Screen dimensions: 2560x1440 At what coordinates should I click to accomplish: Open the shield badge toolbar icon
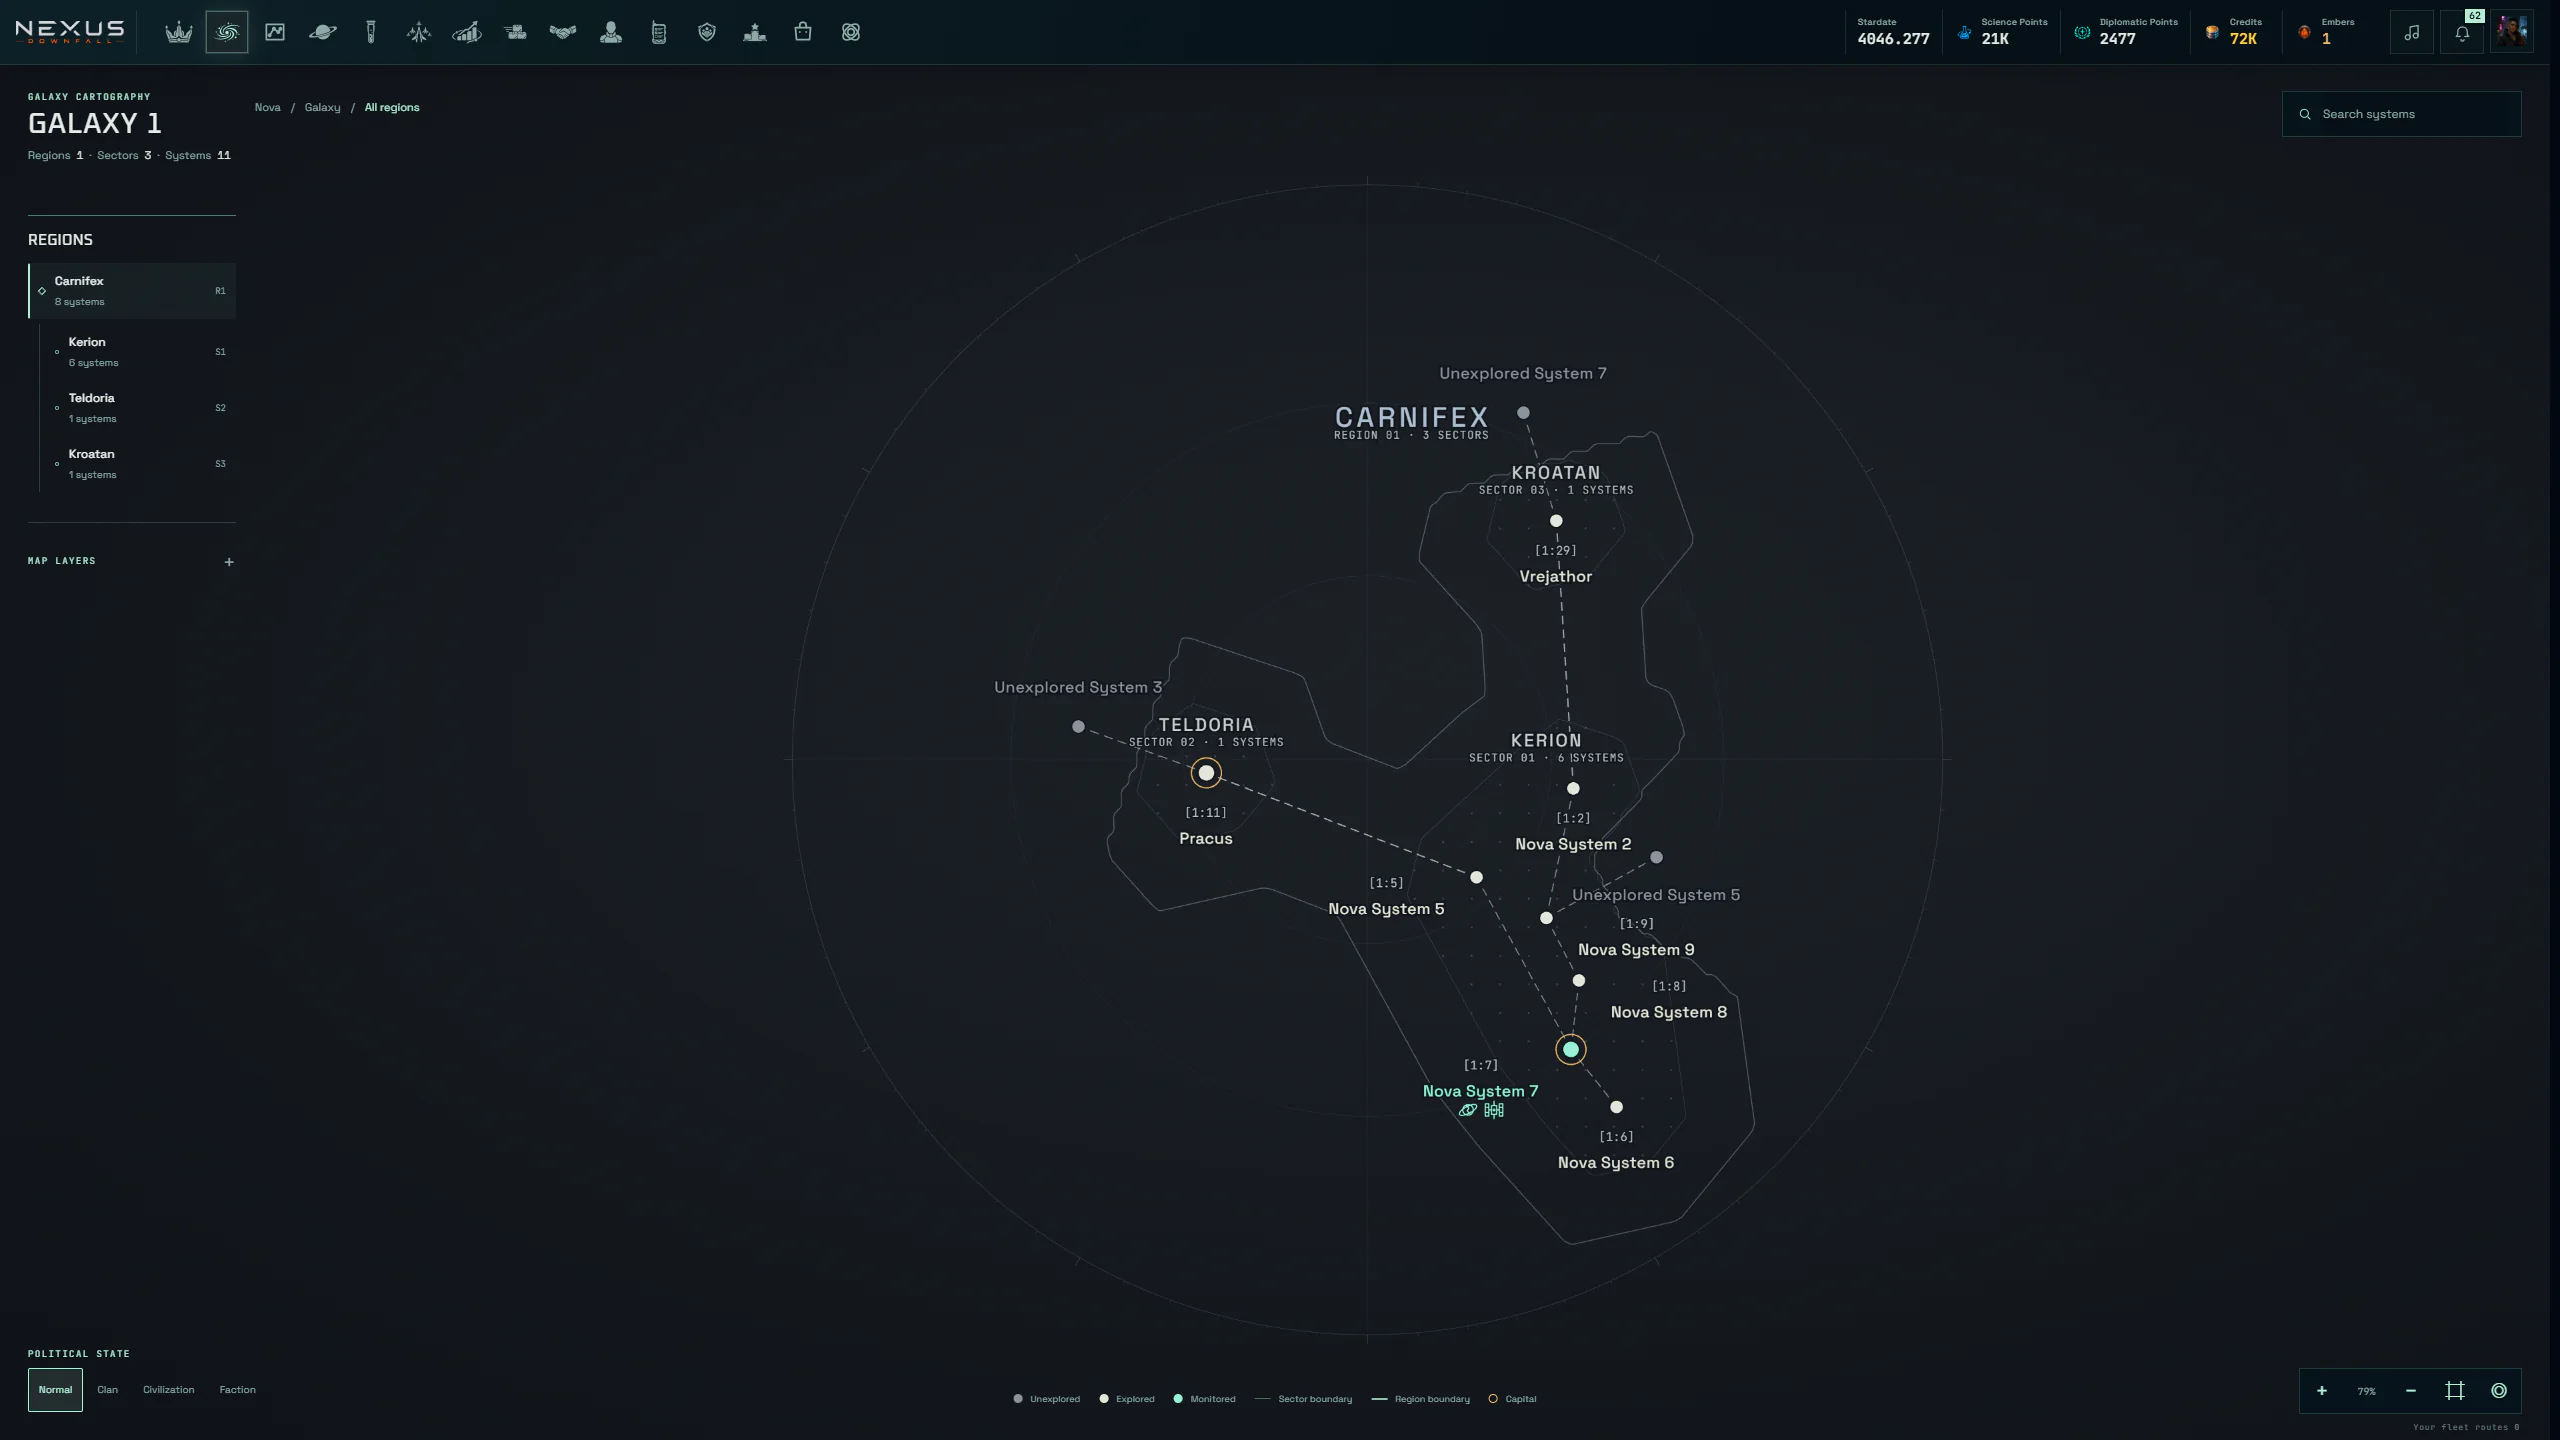coord(707,32)
